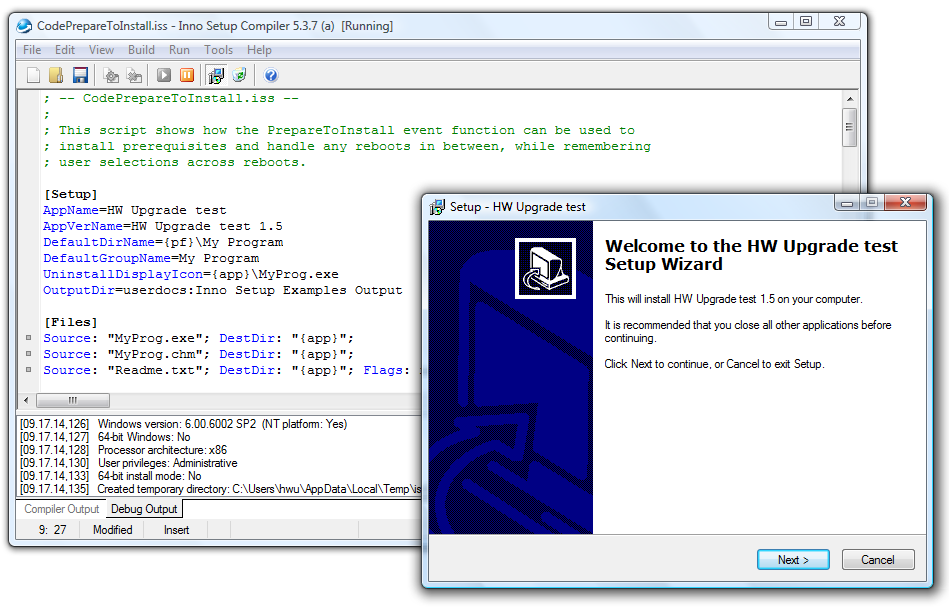Click the editor vertical scrollbar up arrow
Viewport: 949px width, 607px height.
(x=850, y=99)
